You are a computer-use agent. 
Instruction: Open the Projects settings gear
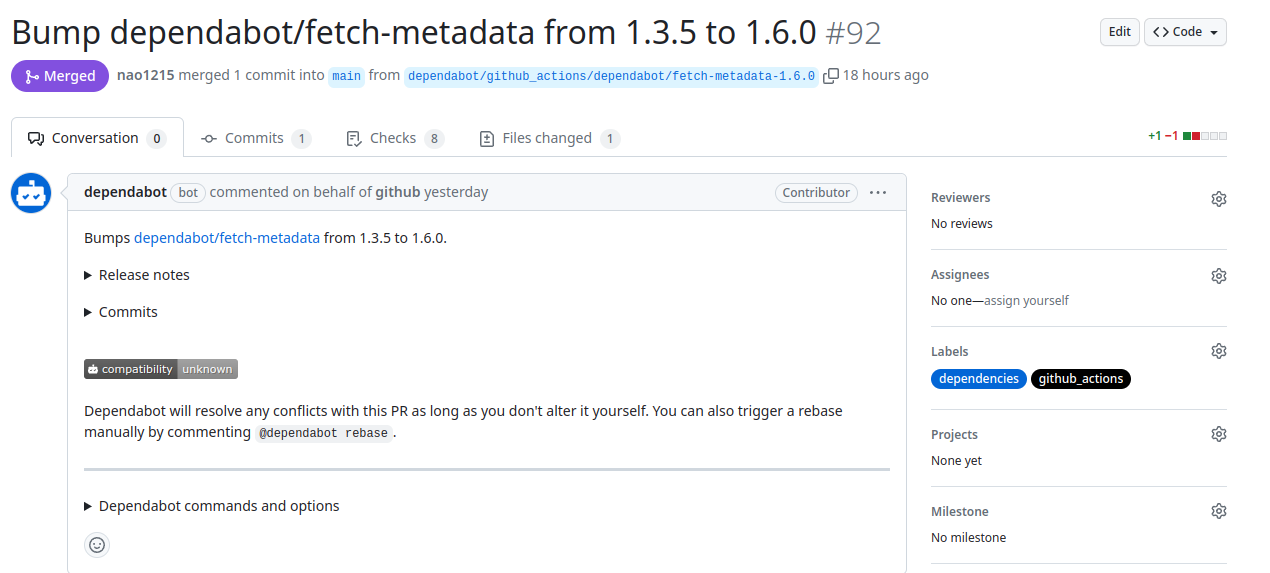[1218, 434]
